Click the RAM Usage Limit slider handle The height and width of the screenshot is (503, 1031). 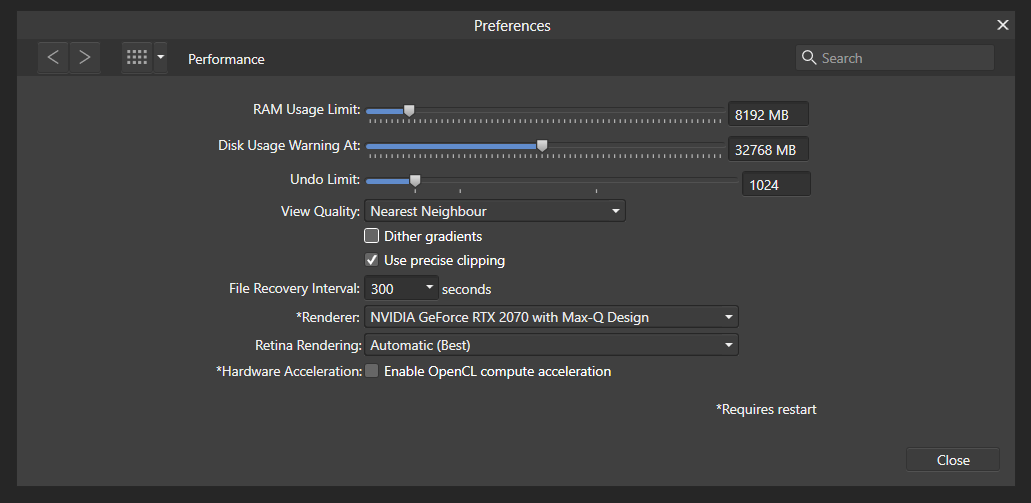coord(409,110)
